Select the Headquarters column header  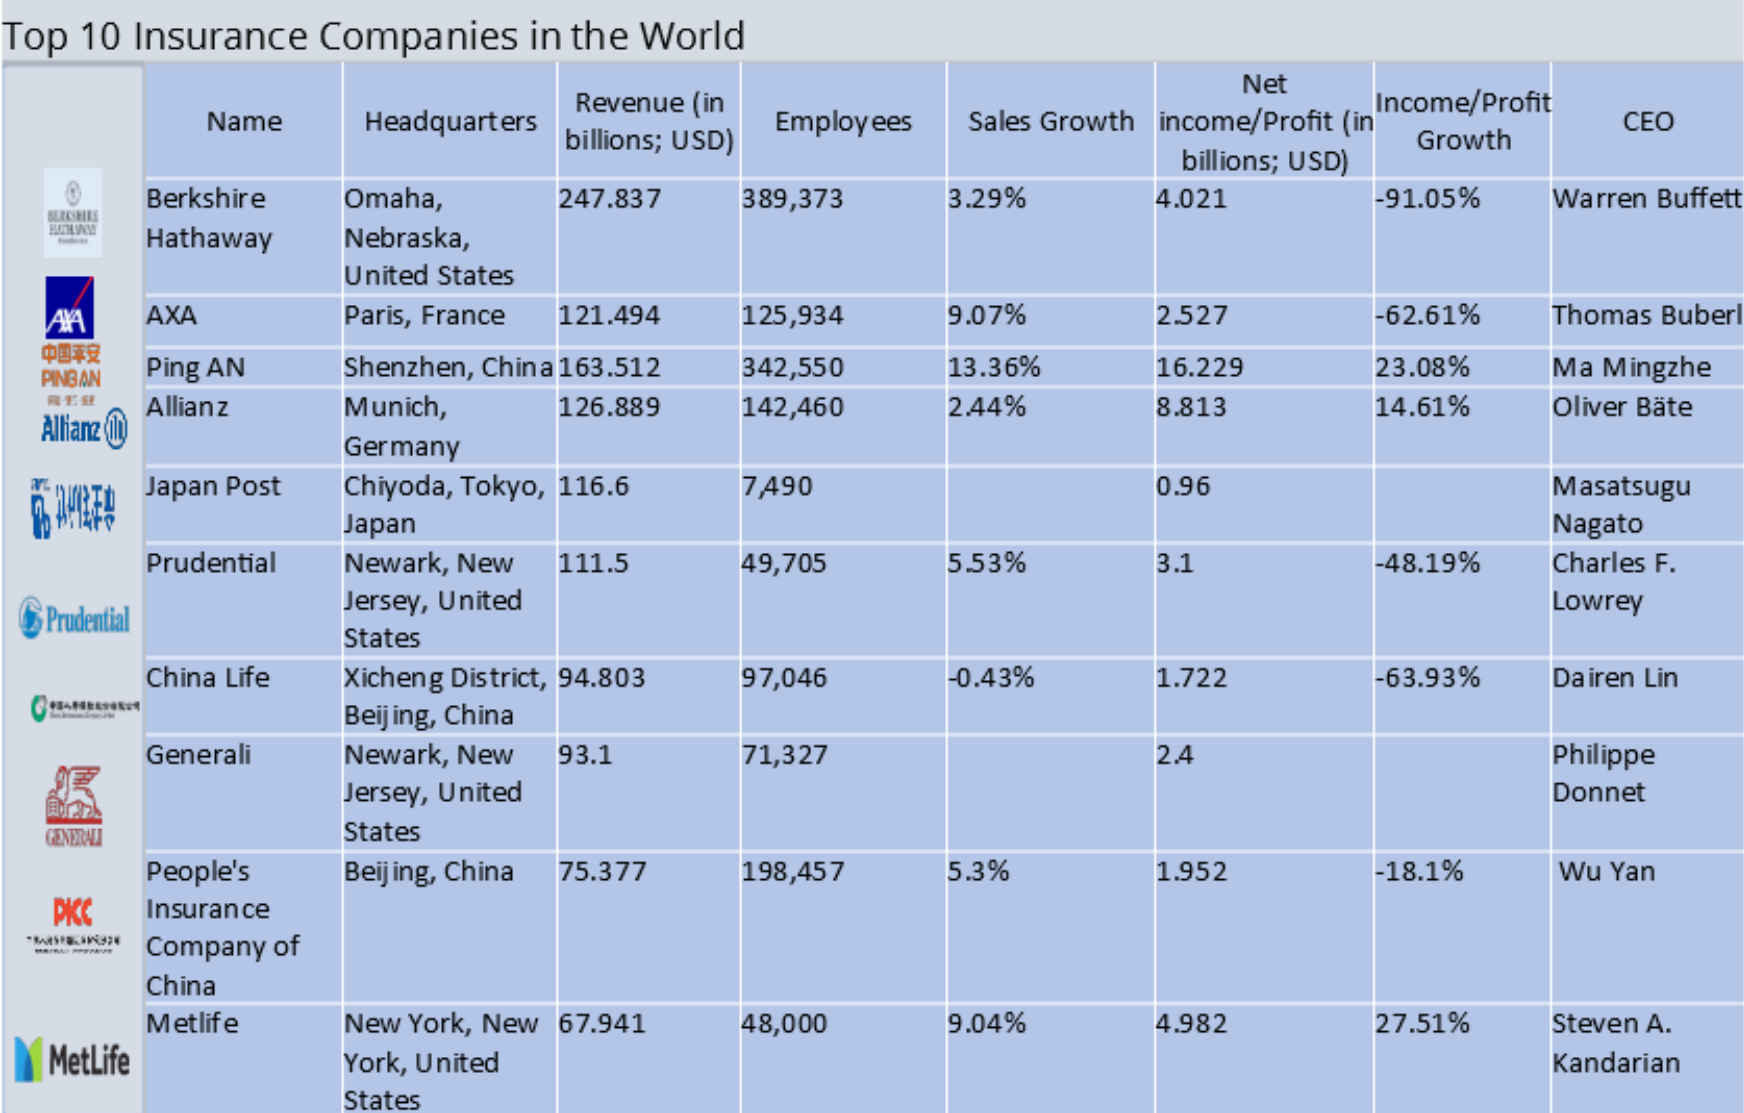click(448, 120)
